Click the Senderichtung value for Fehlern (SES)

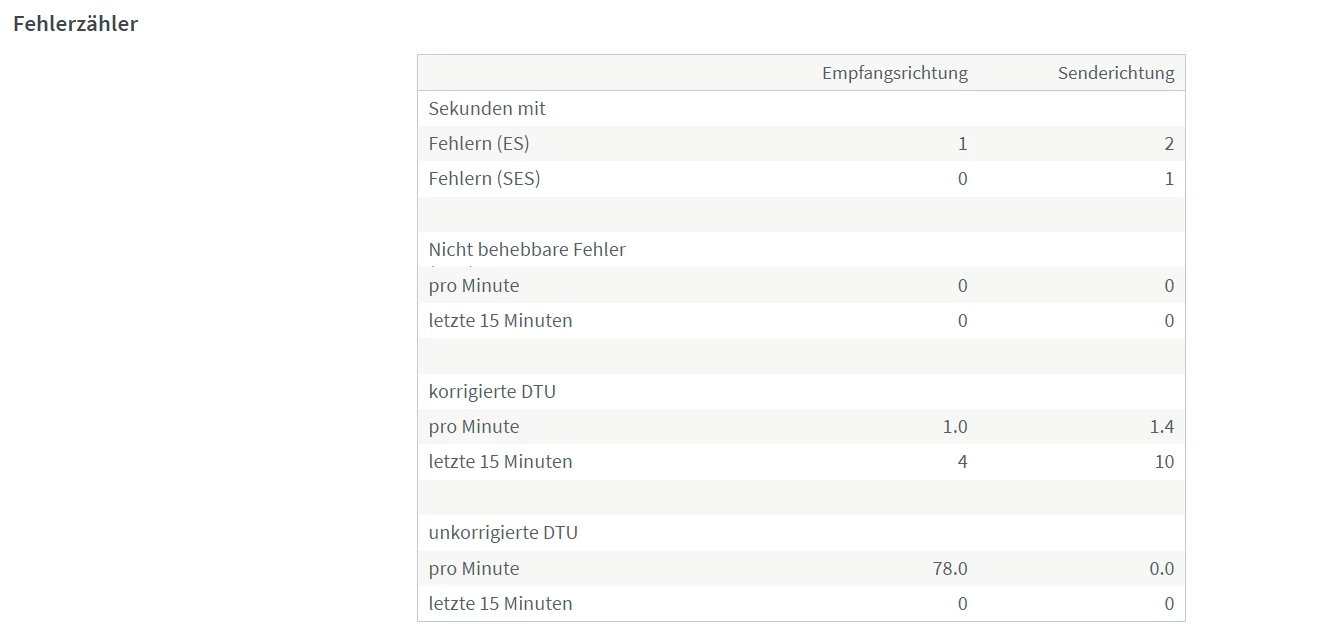click(x=1169, y=179)
